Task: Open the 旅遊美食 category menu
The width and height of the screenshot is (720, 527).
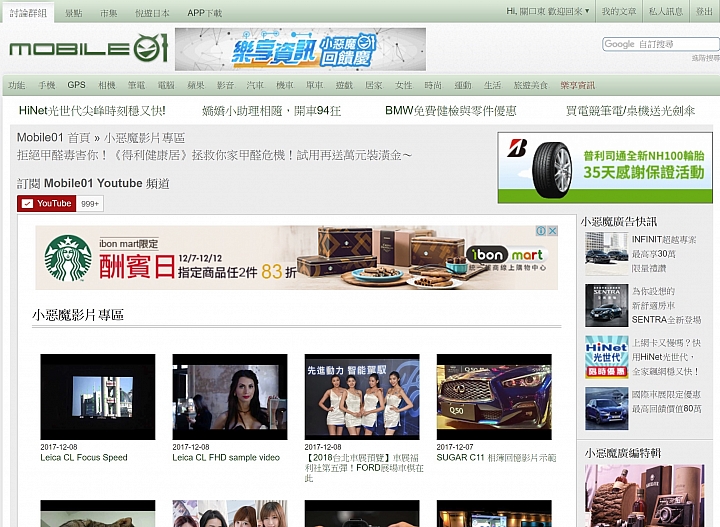Action: pyautogui.click(x=531, y=85)
